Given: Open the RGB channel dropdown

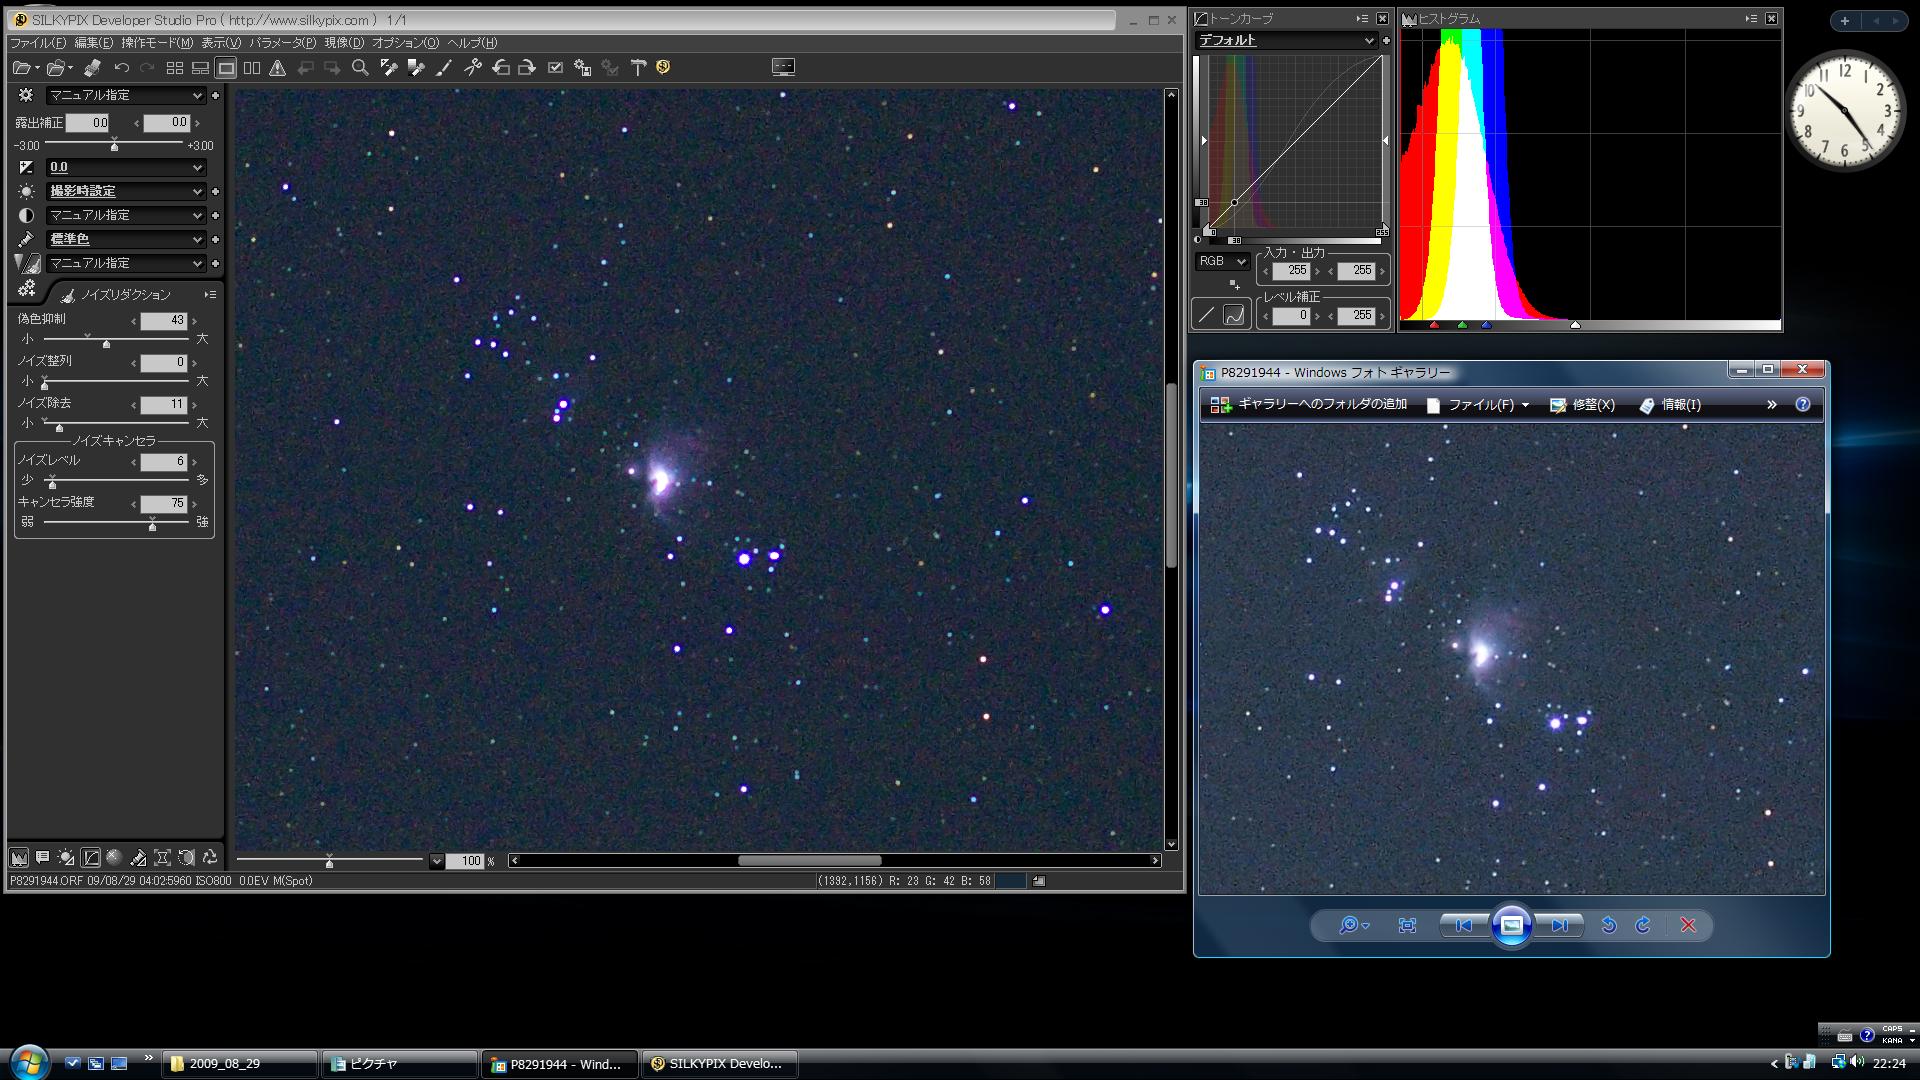Looking at the screenshot, I should [1222, 262].
